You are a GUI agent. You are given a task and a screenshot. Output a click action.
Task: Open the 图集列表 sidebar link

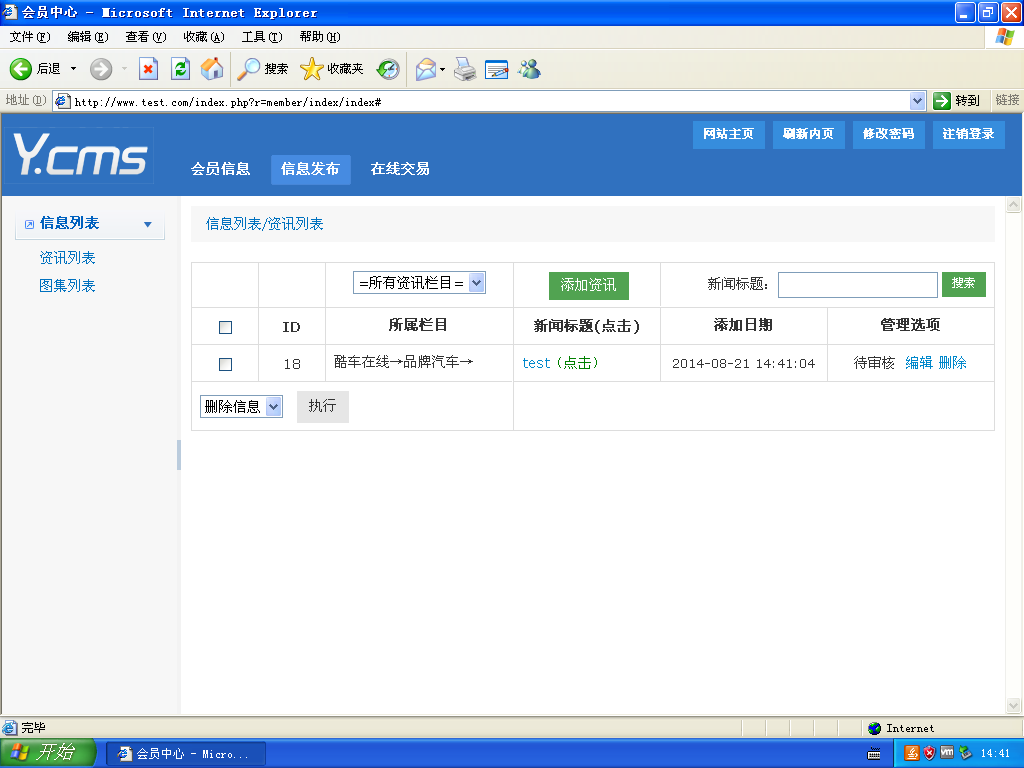[67, 286]
